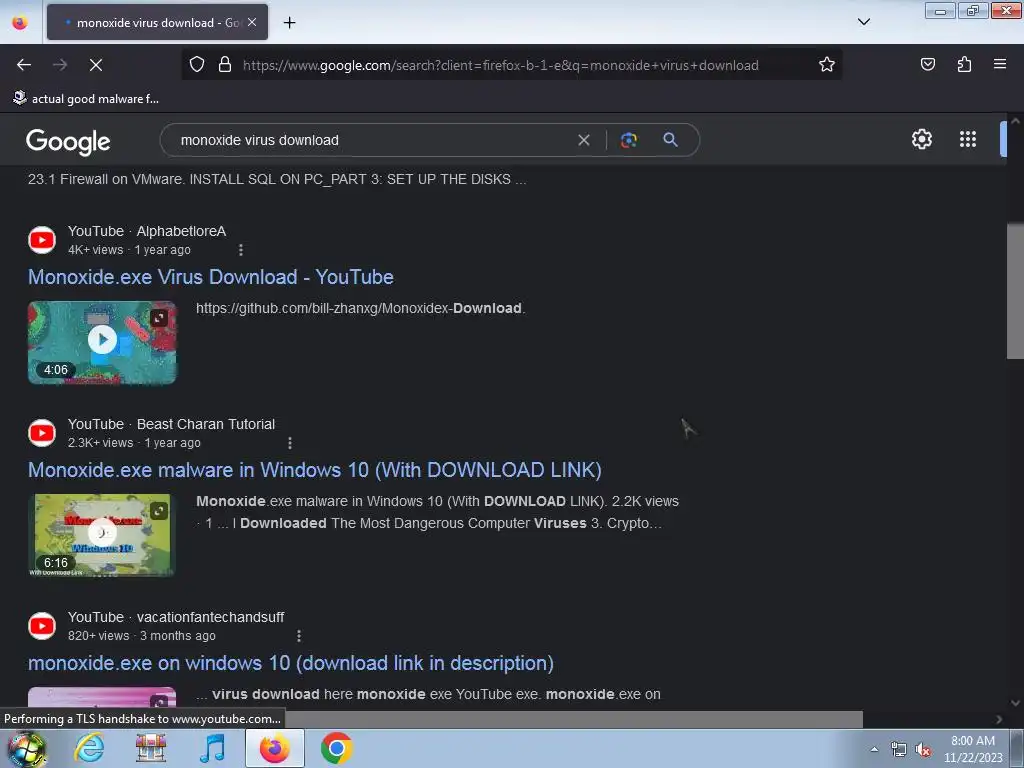Open the Firefox hamburger menu
Image resolution: width=1024 pixels, height=768 pixels.
pyautogui.click(x=999, y=64)
